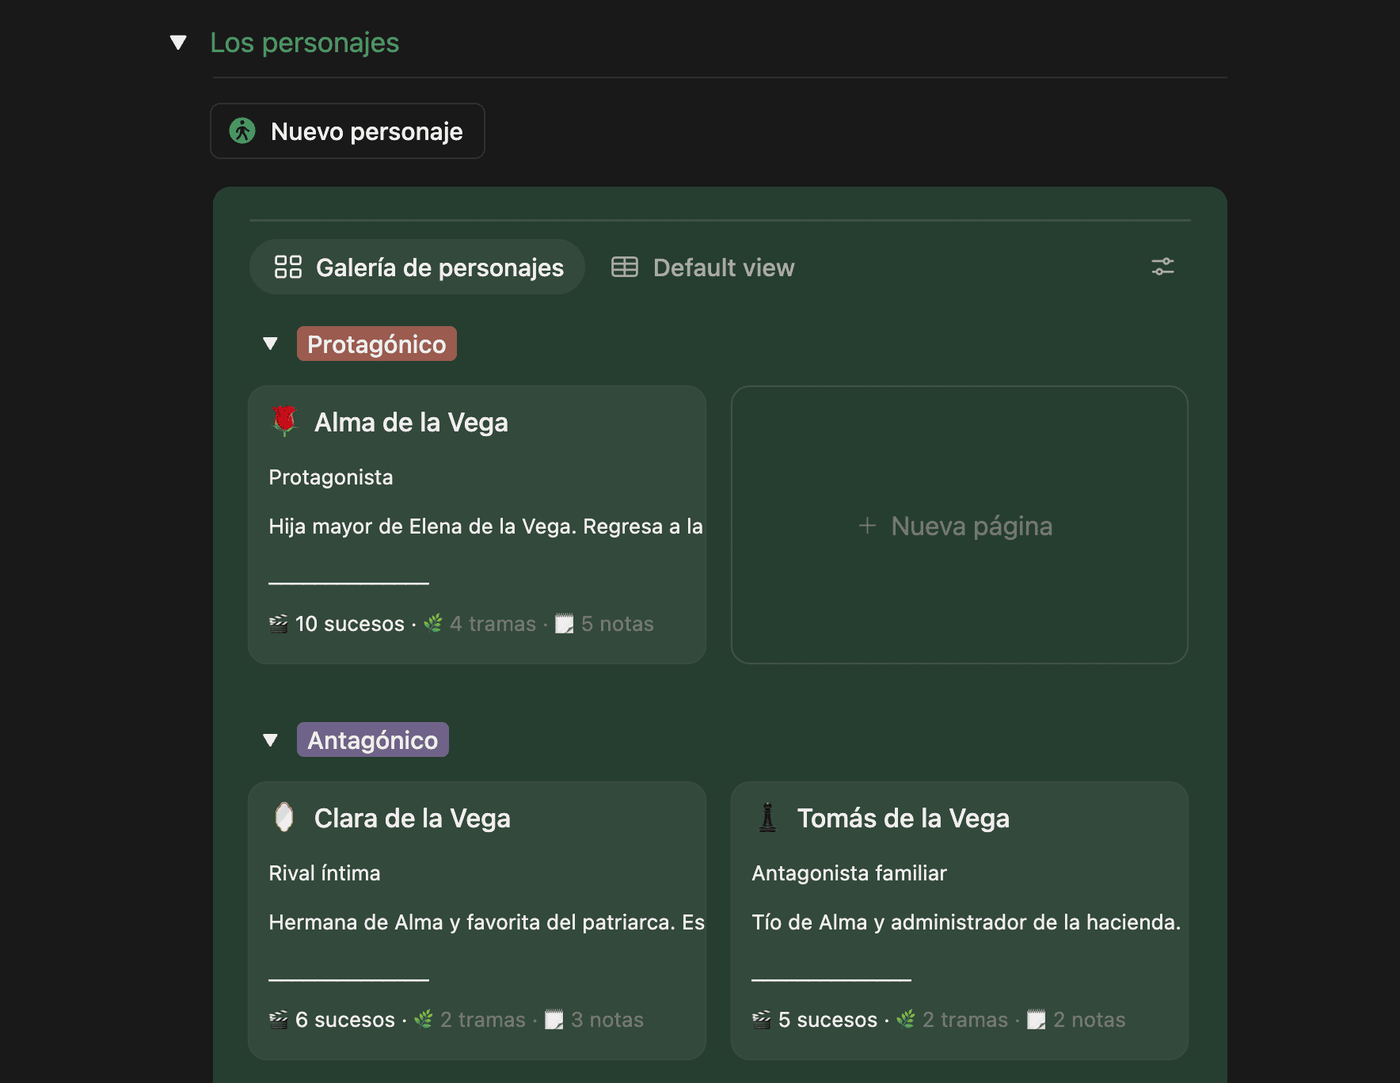Switch to Default view tab
Image resolution: width=1400 pixels, height=1083 pixels.
click(703, 267)
